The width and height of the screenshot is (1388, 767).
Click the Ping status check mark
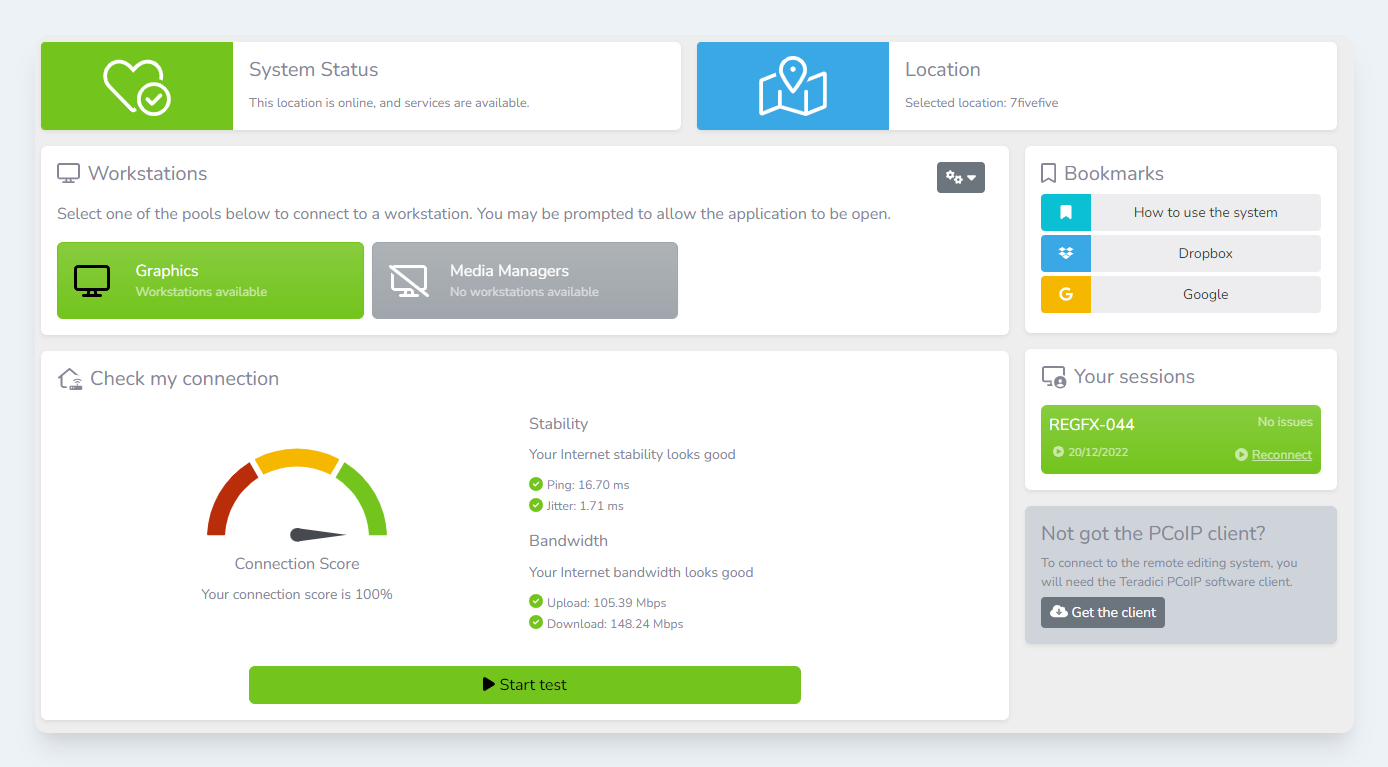(x=536, y=485)
